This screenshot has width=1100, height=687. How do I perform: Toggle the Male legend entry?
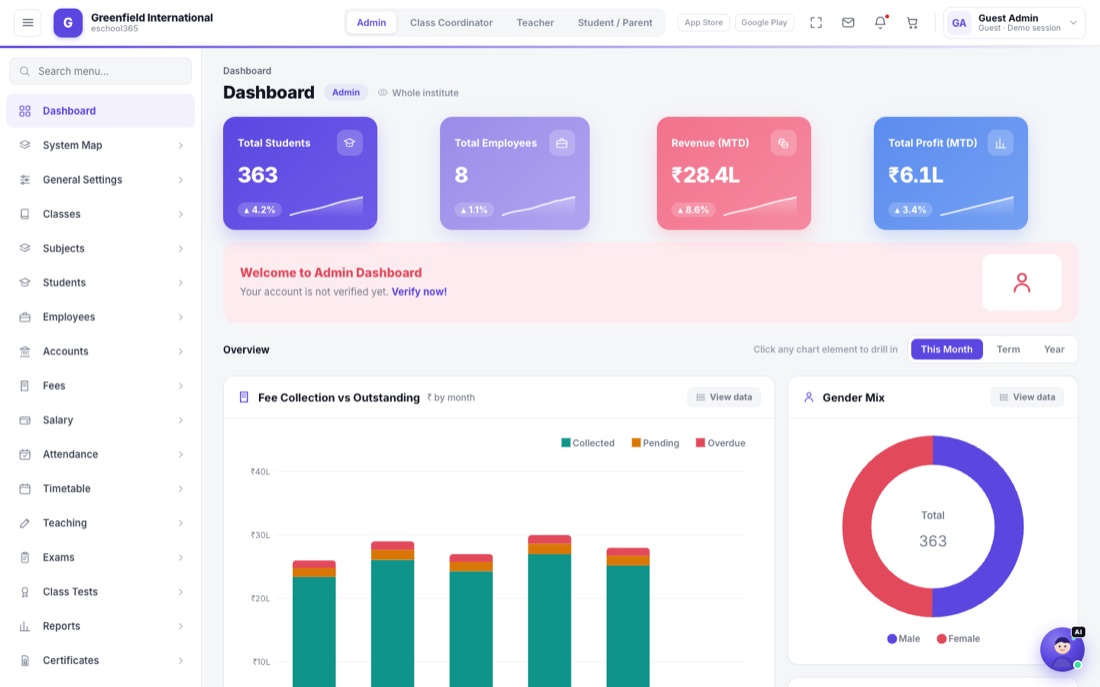[x=904, y=639]
